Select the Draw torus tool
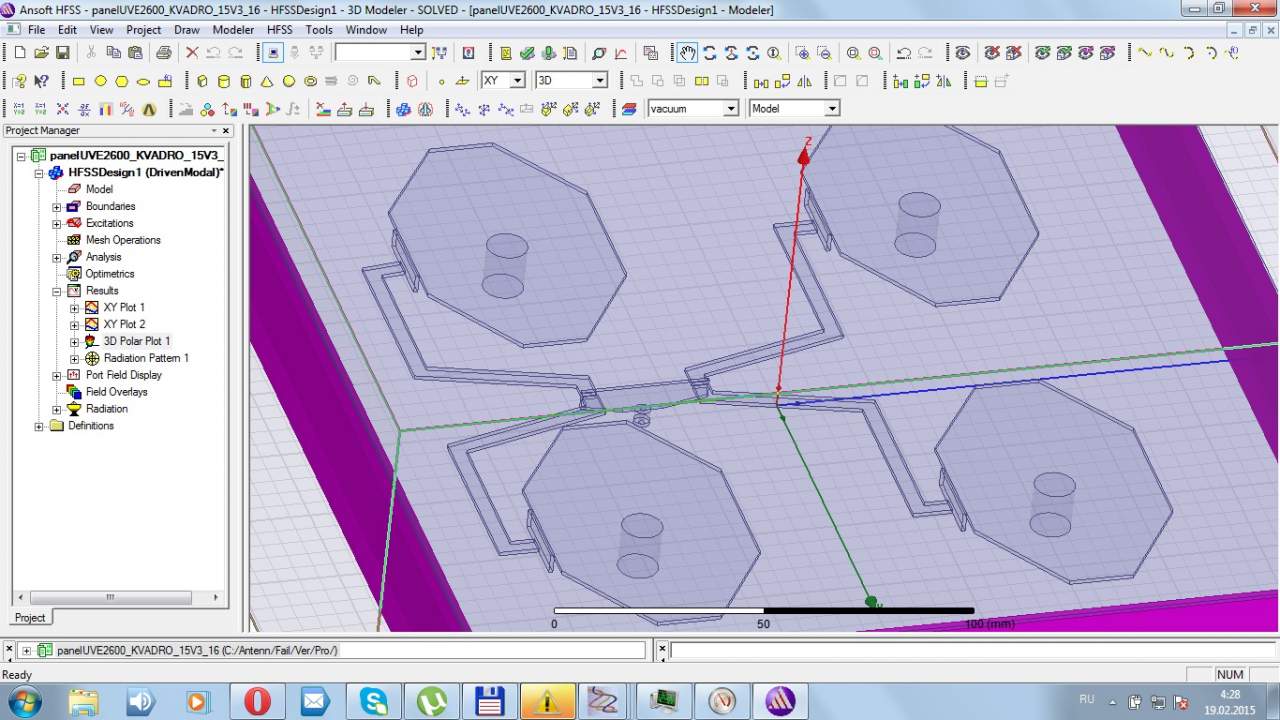Viewport: 1280px width, 720px height. pyautogui.click(x=311, y=81)
